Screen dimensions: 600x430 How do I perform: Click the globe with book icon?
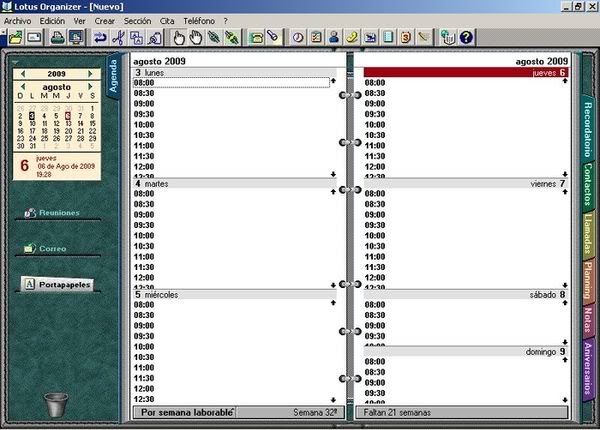click(x=448, y=37)
